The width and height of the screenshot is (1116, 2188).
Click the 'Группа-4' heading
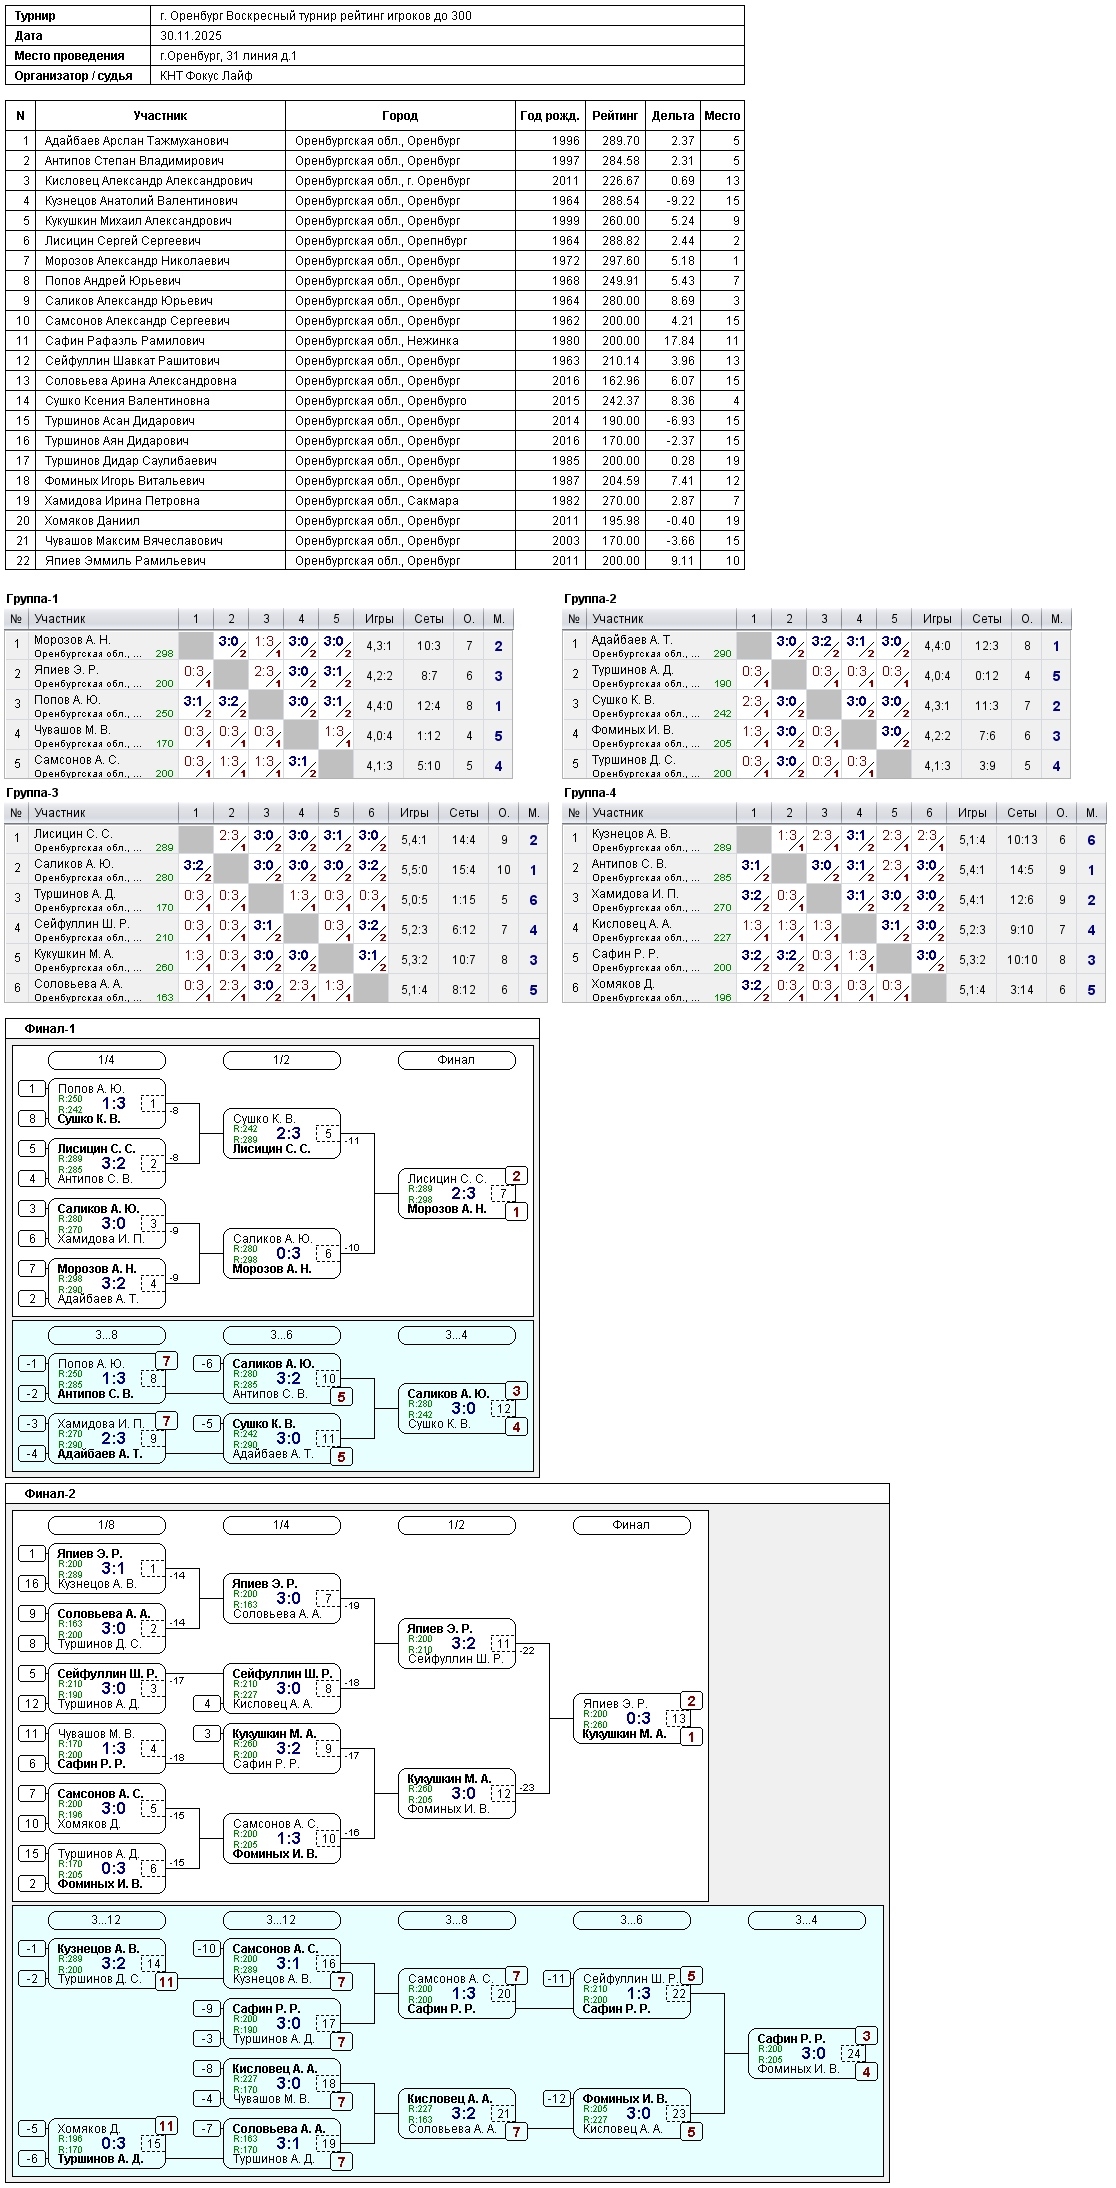pos(590,793)
